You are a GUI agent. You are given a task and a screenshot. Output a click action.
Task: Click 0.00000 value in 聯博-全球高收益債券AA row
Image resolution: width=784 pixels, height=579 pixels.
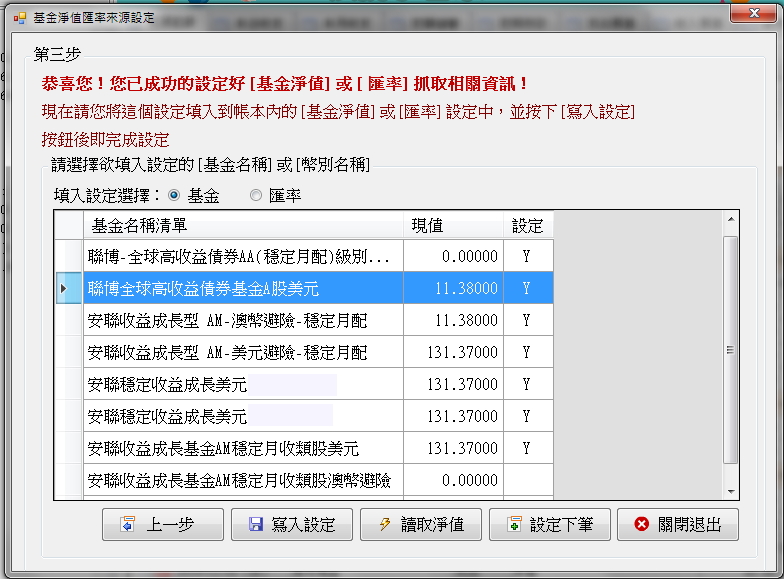[453, 256]
